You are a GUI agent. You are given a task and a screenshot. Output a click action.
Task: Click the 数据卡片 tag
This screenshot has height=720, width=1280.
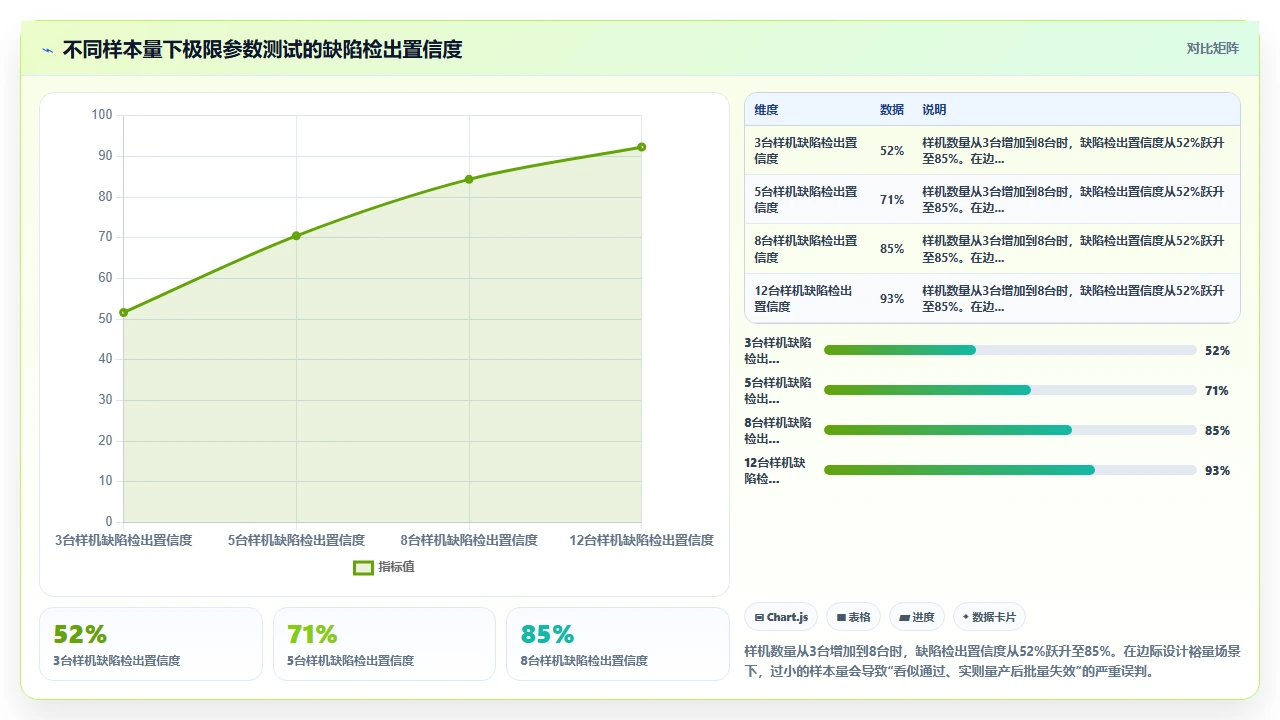(989, 617)
